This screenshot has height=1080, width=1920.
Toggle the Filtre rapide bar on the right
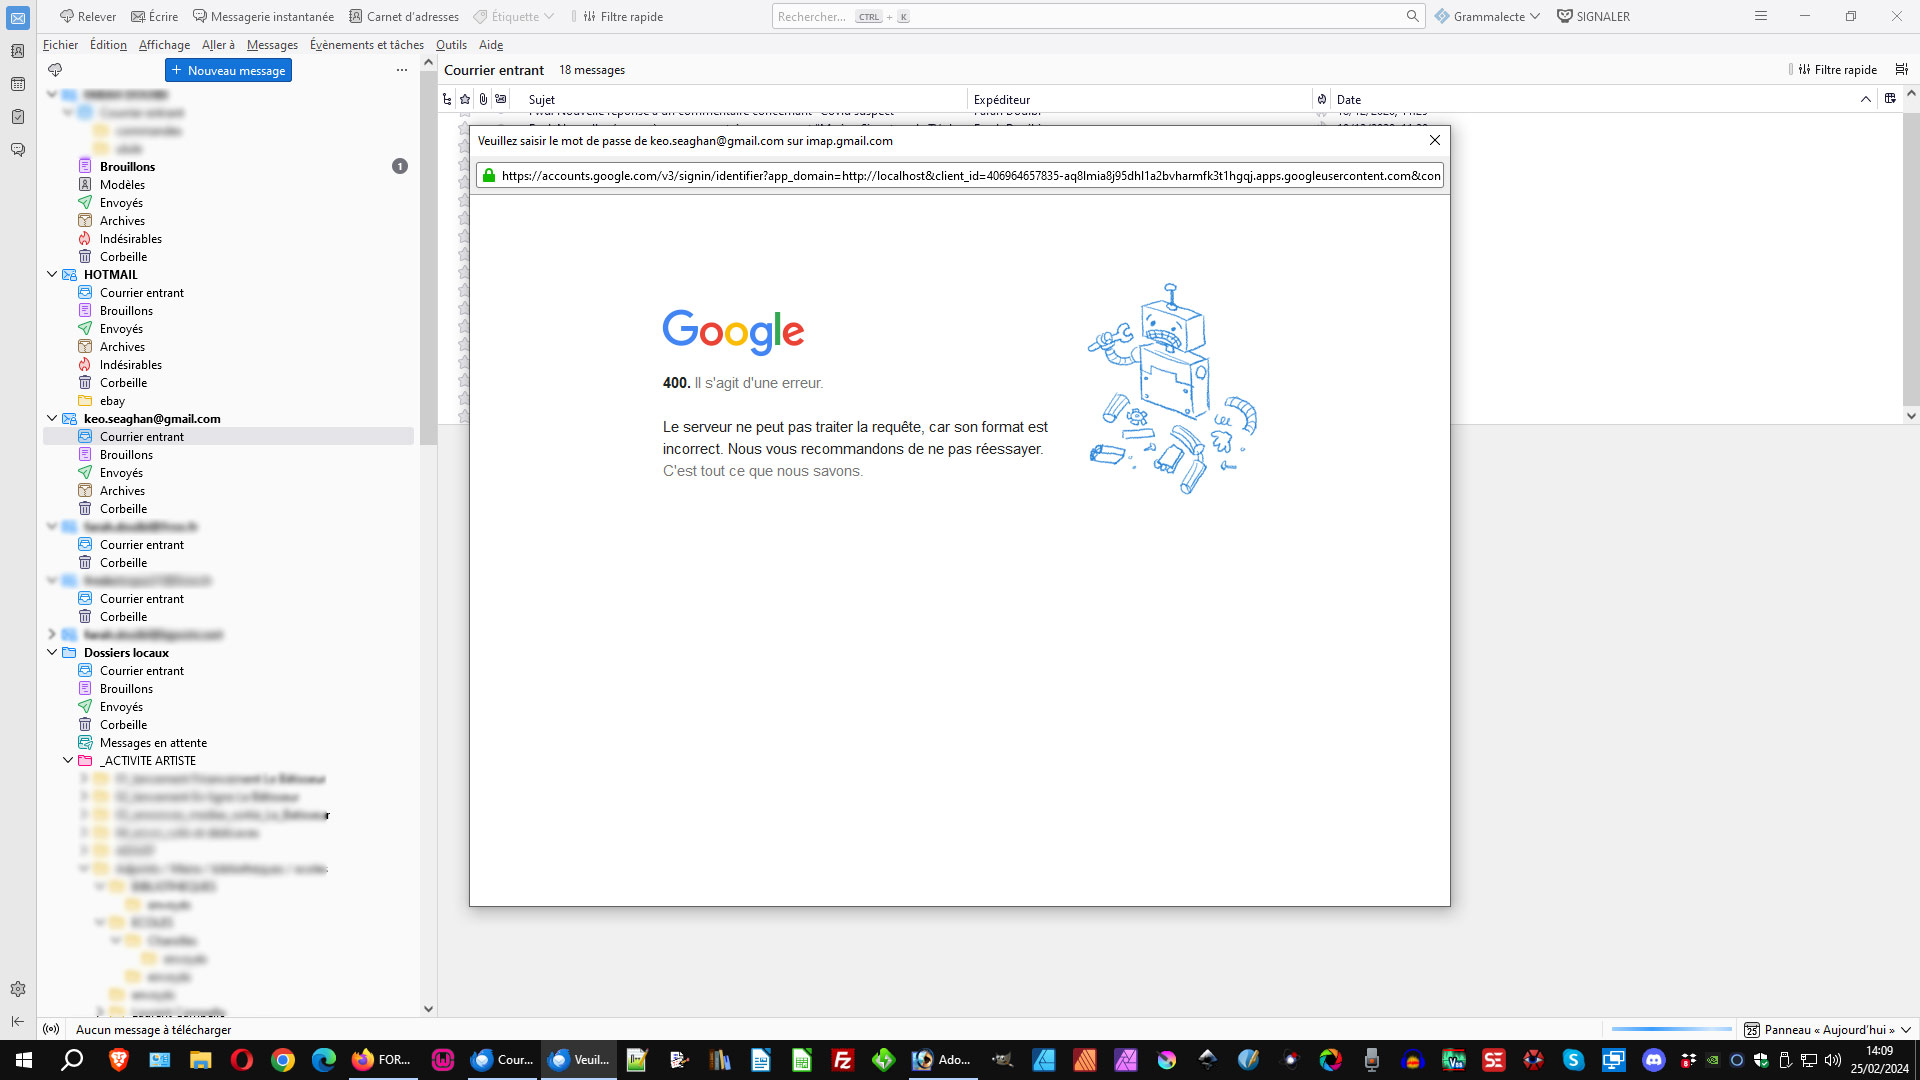tap(1836, 70)
